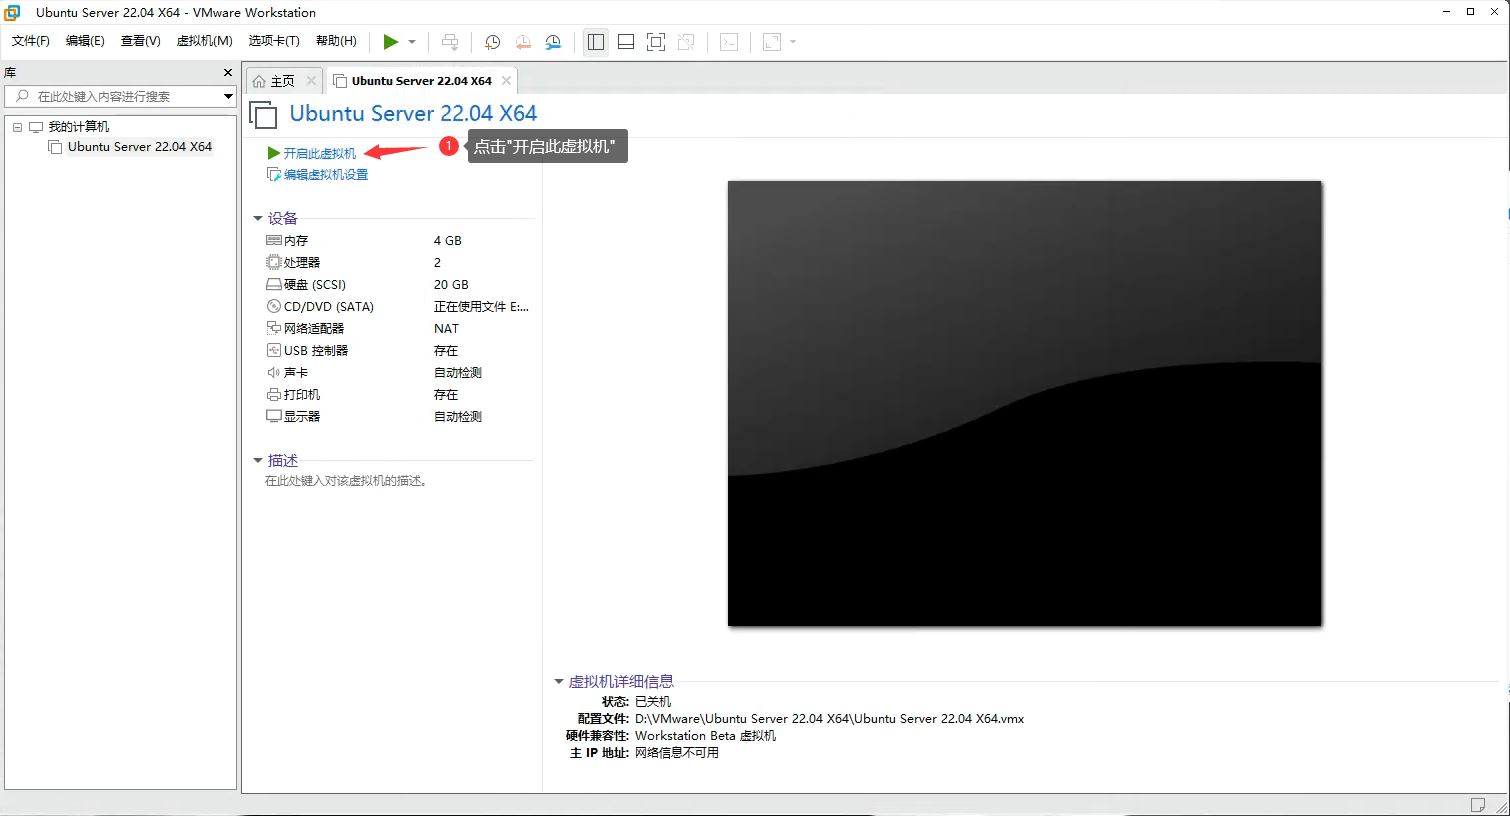1510x816 pixels.
Task: Click the USB 控制器 device row
Action: [x=398, y=351]
